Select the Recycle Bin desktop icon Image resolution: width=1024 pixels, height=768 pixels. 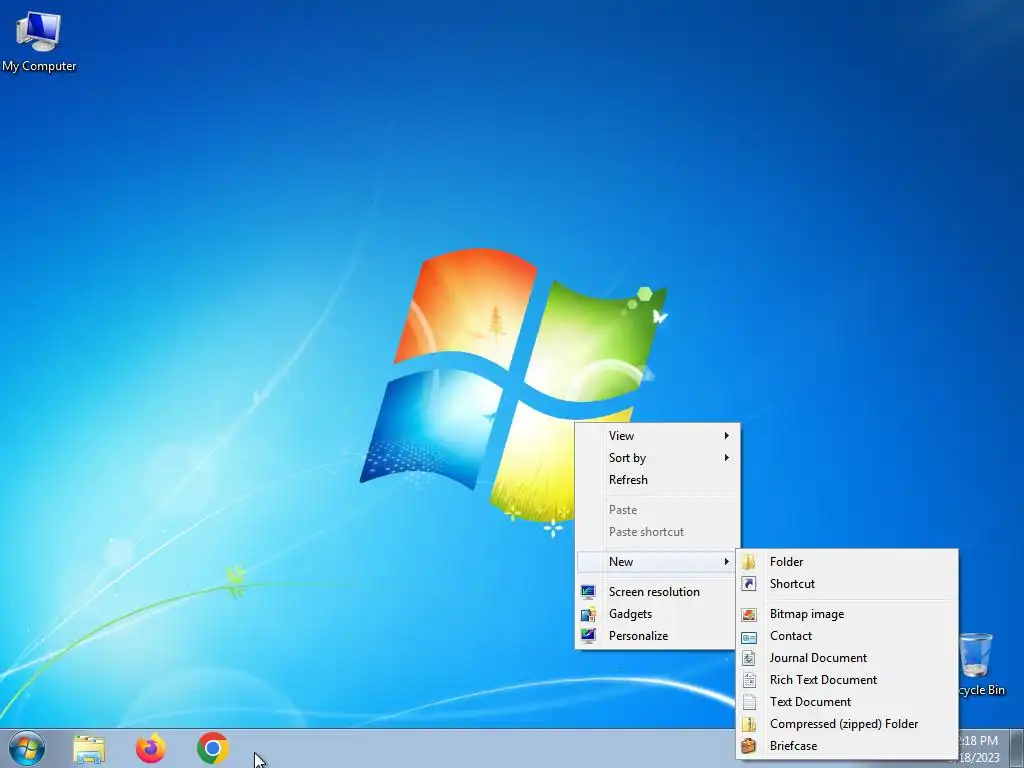[982, 664]
